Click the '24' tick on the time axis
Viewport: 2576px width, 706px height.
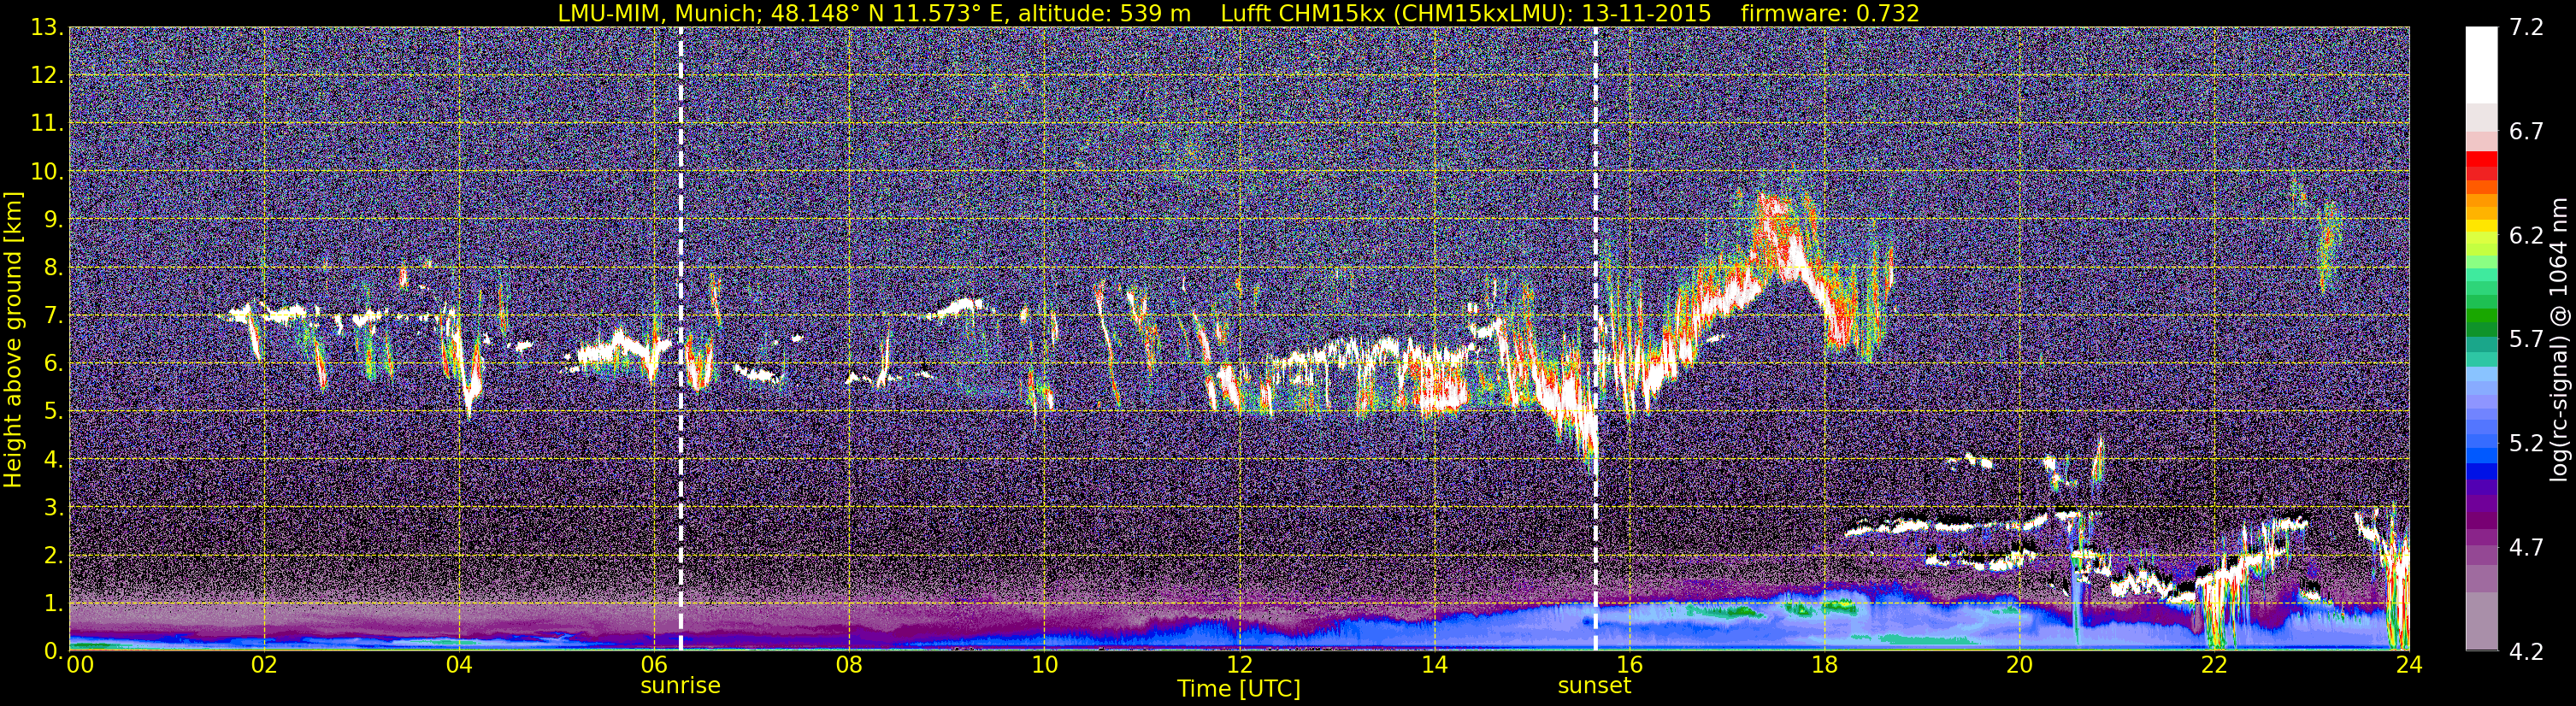[x=2408, y=666]
